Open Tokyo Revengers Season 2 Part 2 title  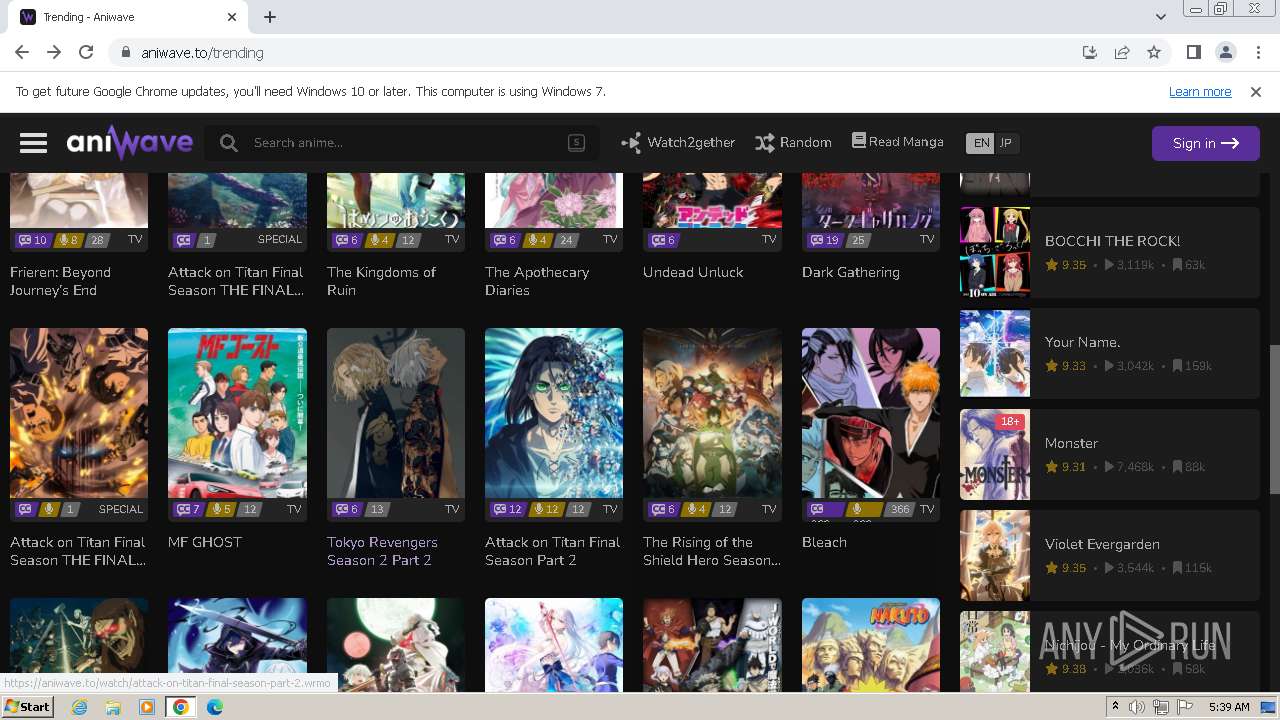(x=382, y=551)
